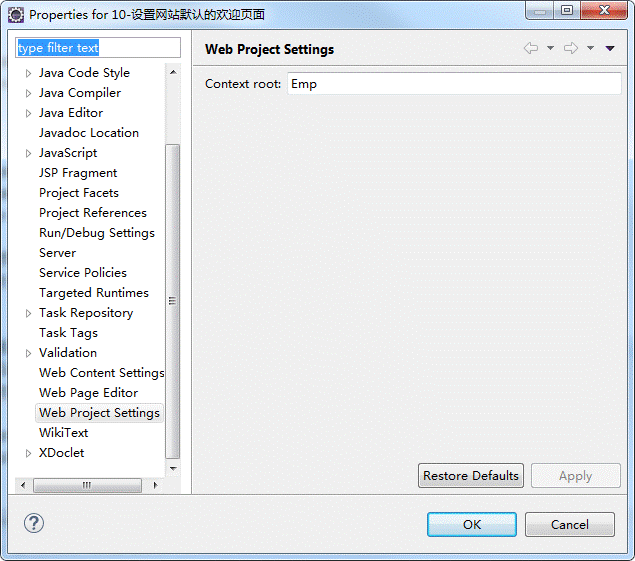Click Restore Defaults button
Screen dimensions: 635x561
[471, 476]
